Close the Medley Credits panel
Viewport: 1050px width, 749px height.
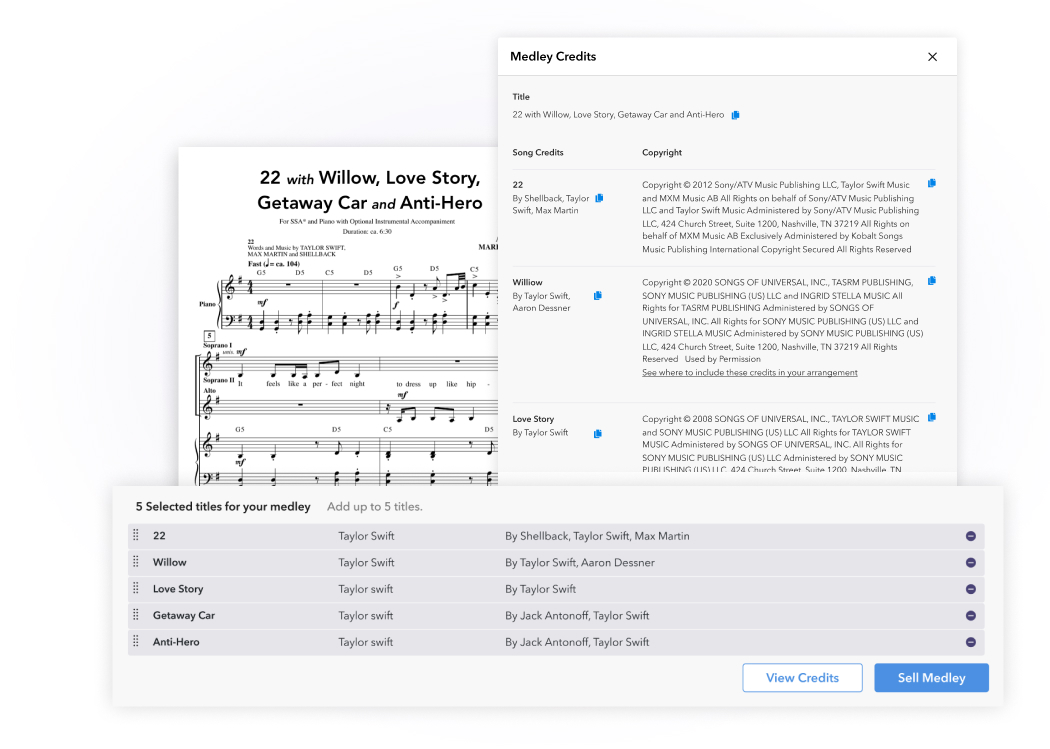pos(932,57)
